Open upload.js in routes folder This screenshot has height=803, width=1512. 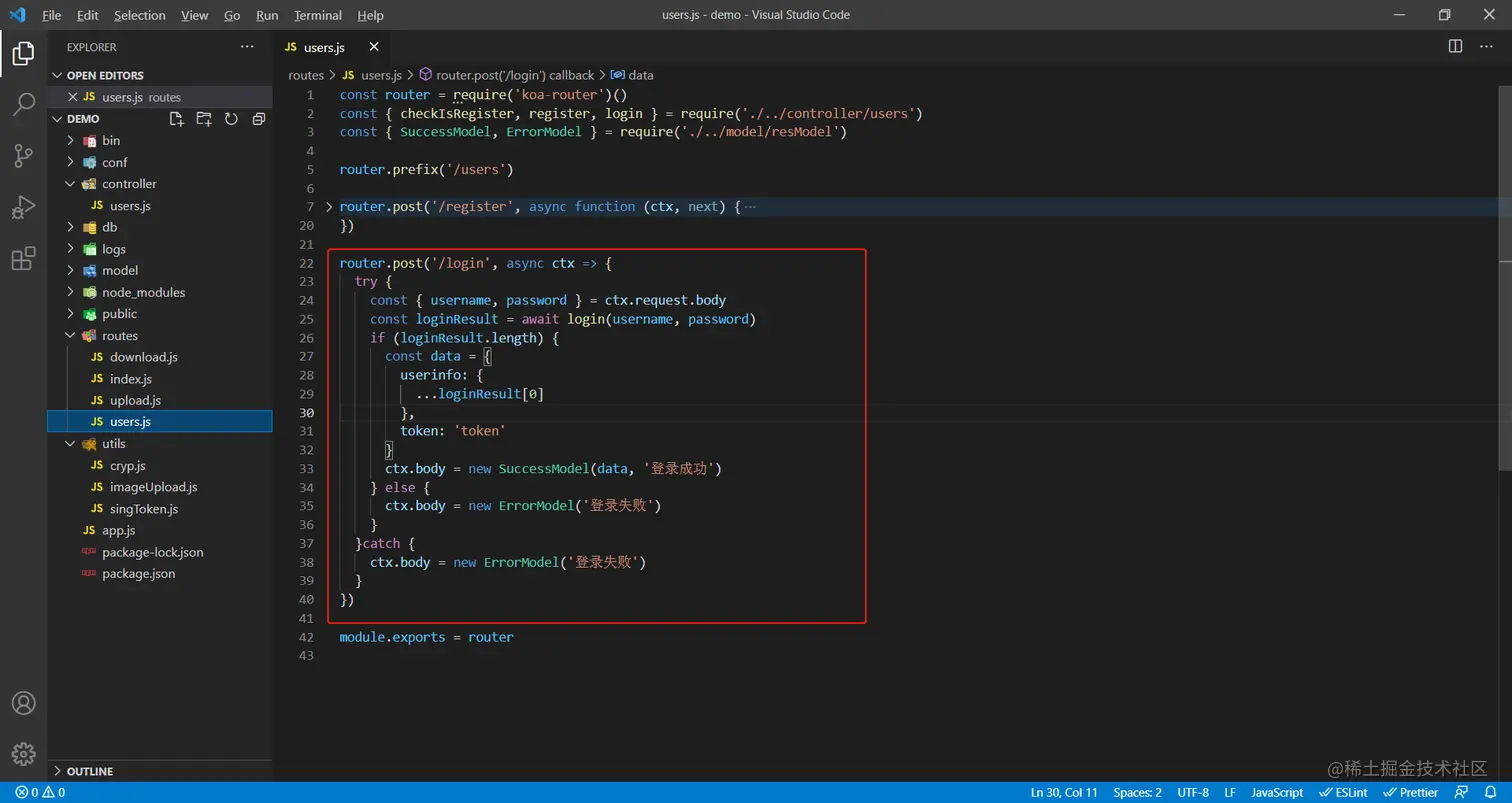click(x=135, y=400)
